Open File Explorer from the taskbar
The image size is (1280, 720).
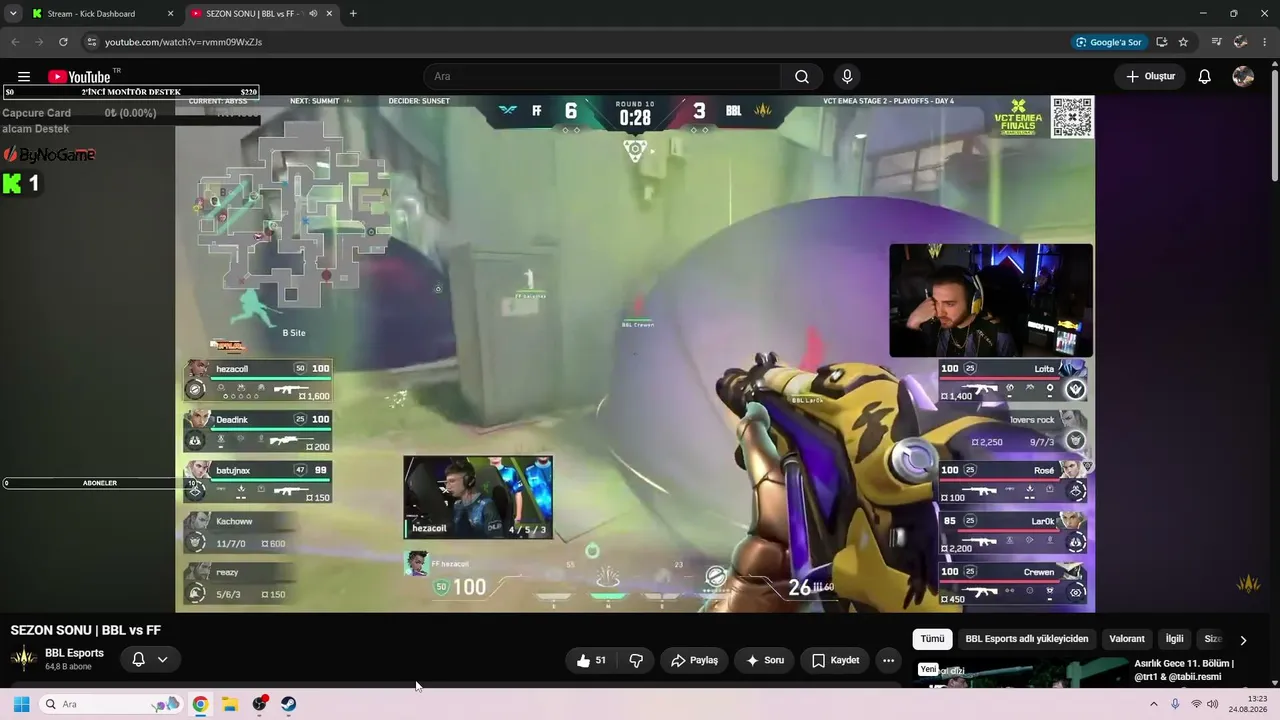tap(229, 704)
